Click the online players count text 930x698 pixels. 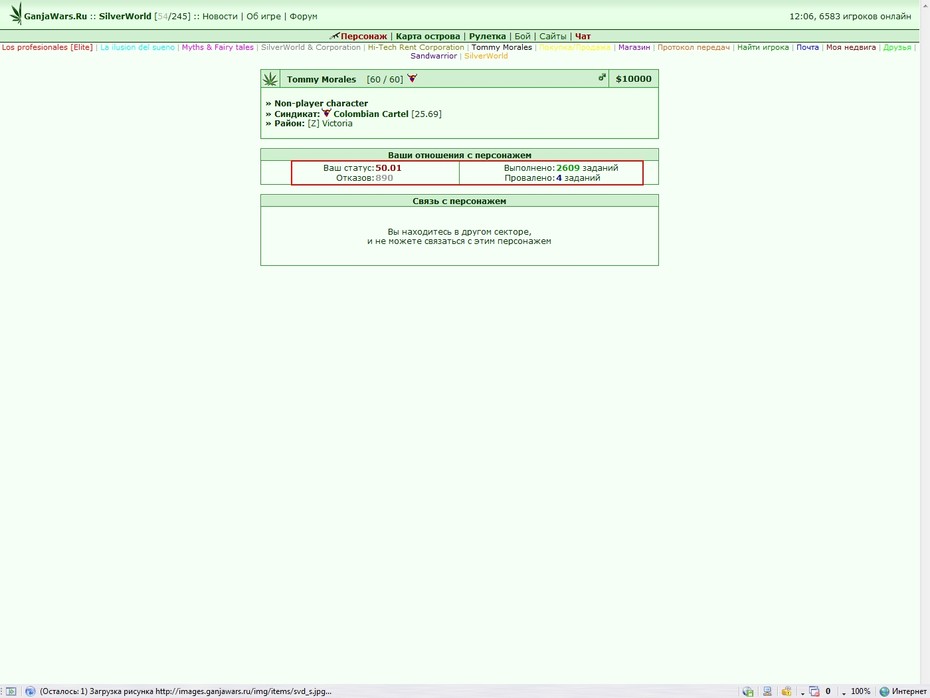click(865, 17)
